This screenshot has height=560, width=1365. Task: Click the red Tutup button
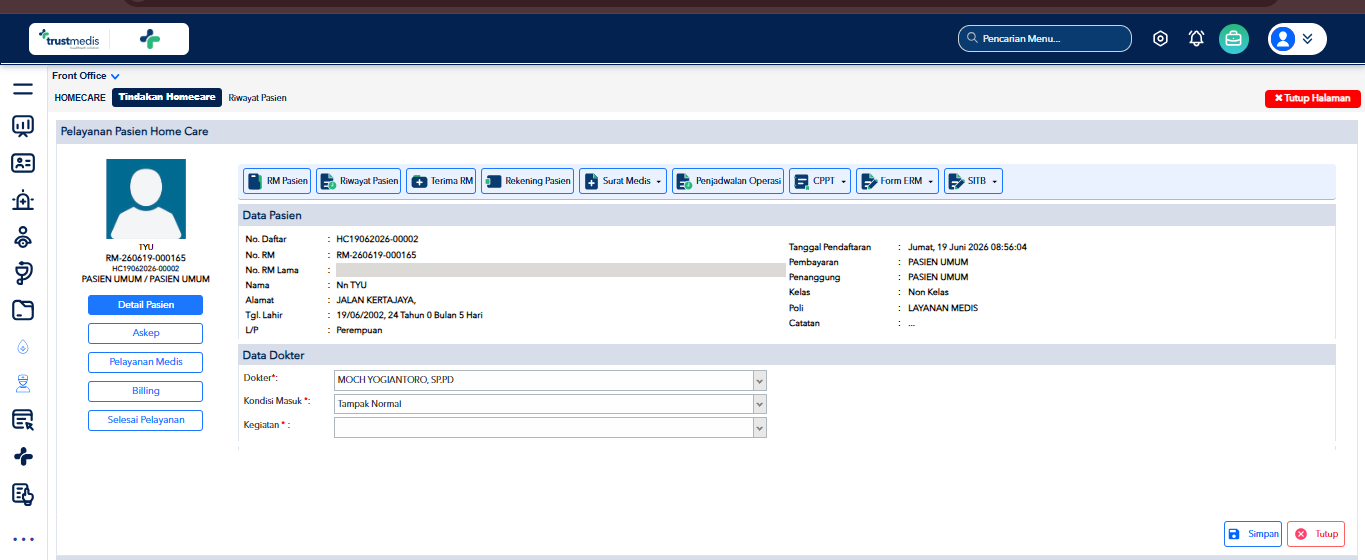(1316, 534)
